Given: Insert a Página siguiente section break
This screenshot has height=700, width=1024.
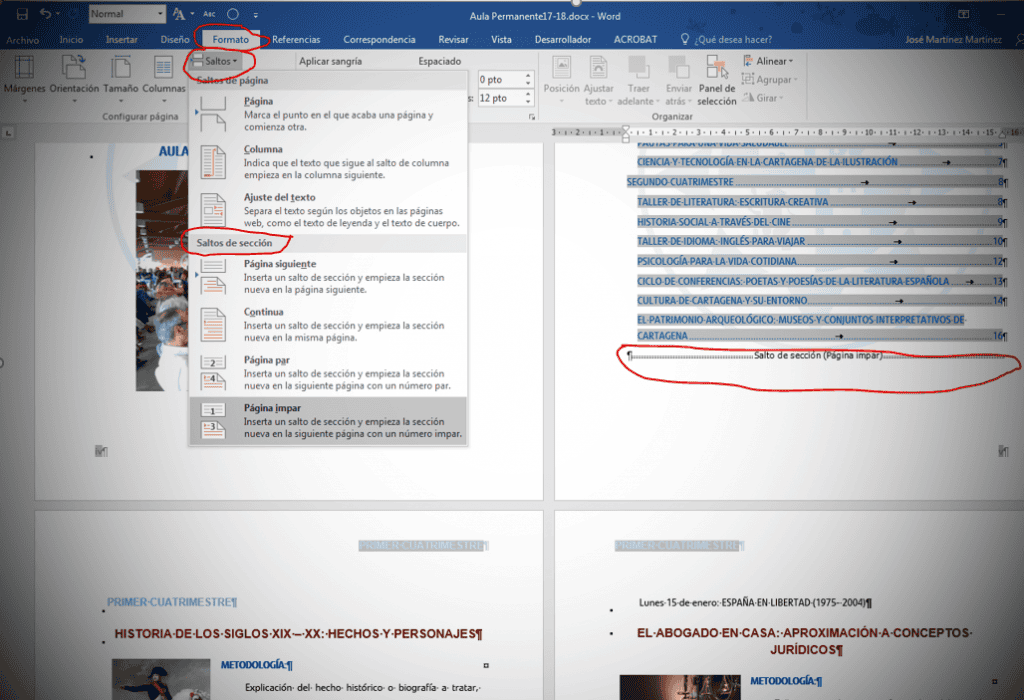Looking at the screenshot, I should pos(328,277).
